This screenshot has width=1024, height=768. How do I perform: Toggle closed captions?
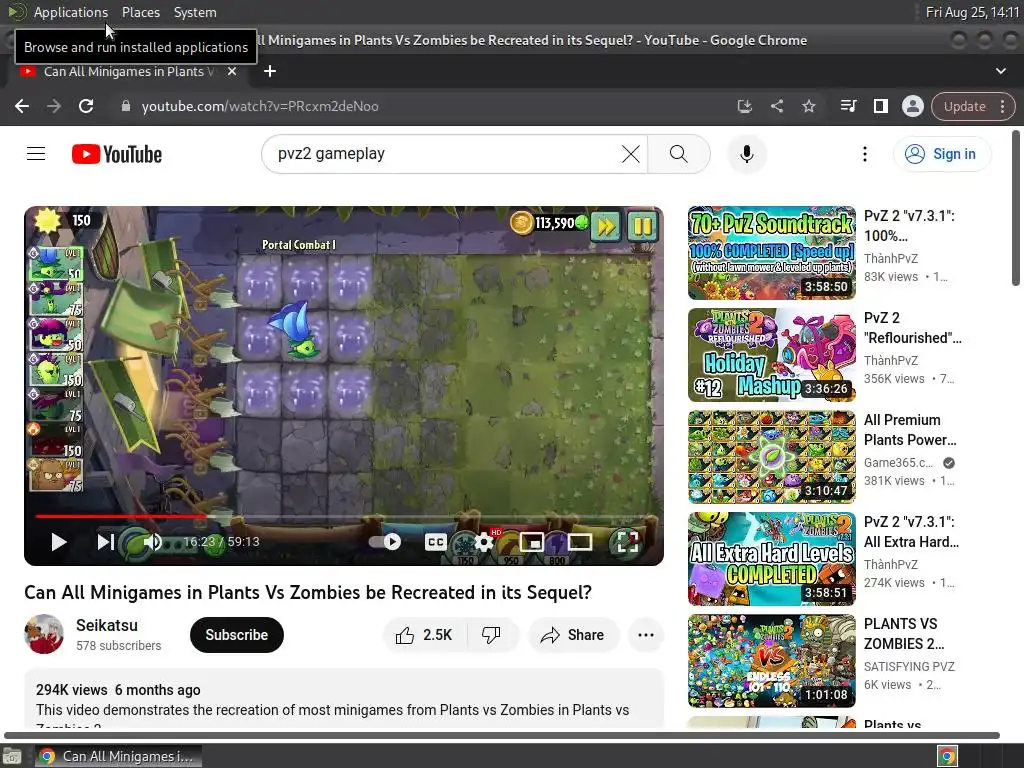(436, 542)
